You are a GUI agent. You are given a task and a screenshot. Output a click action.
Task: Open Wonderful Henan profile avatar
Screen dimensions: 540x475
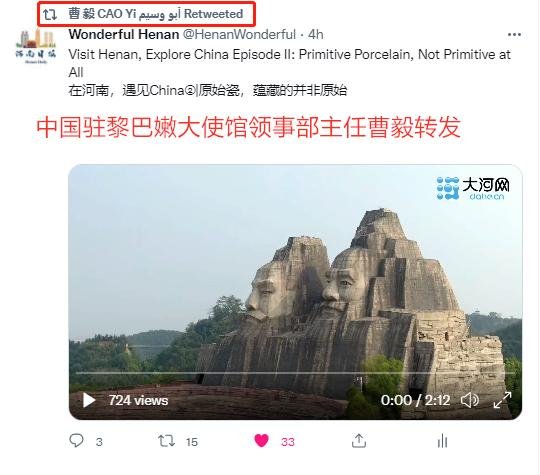(36, 47)
